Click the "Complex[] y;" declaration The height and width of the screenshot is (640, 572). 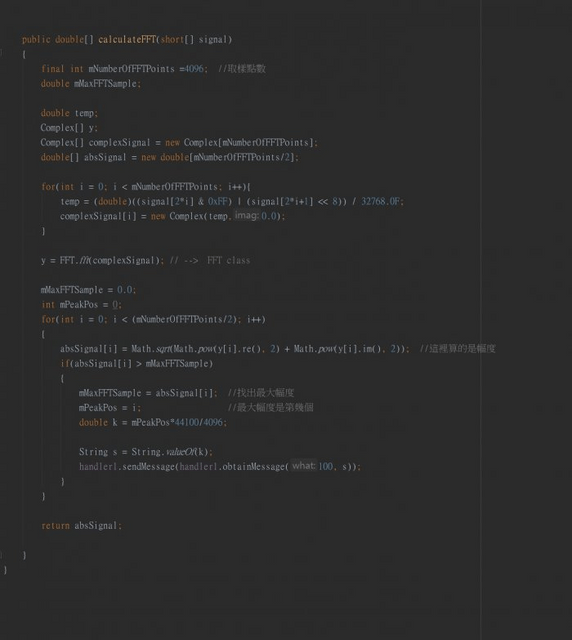coord(69,128)
